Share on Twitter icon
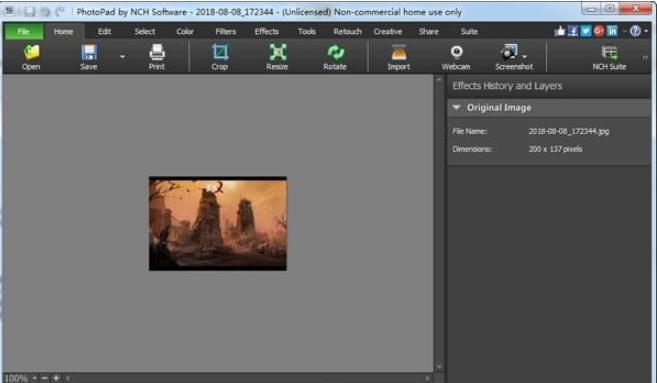 pyautogui.click(x=586, y=31)
